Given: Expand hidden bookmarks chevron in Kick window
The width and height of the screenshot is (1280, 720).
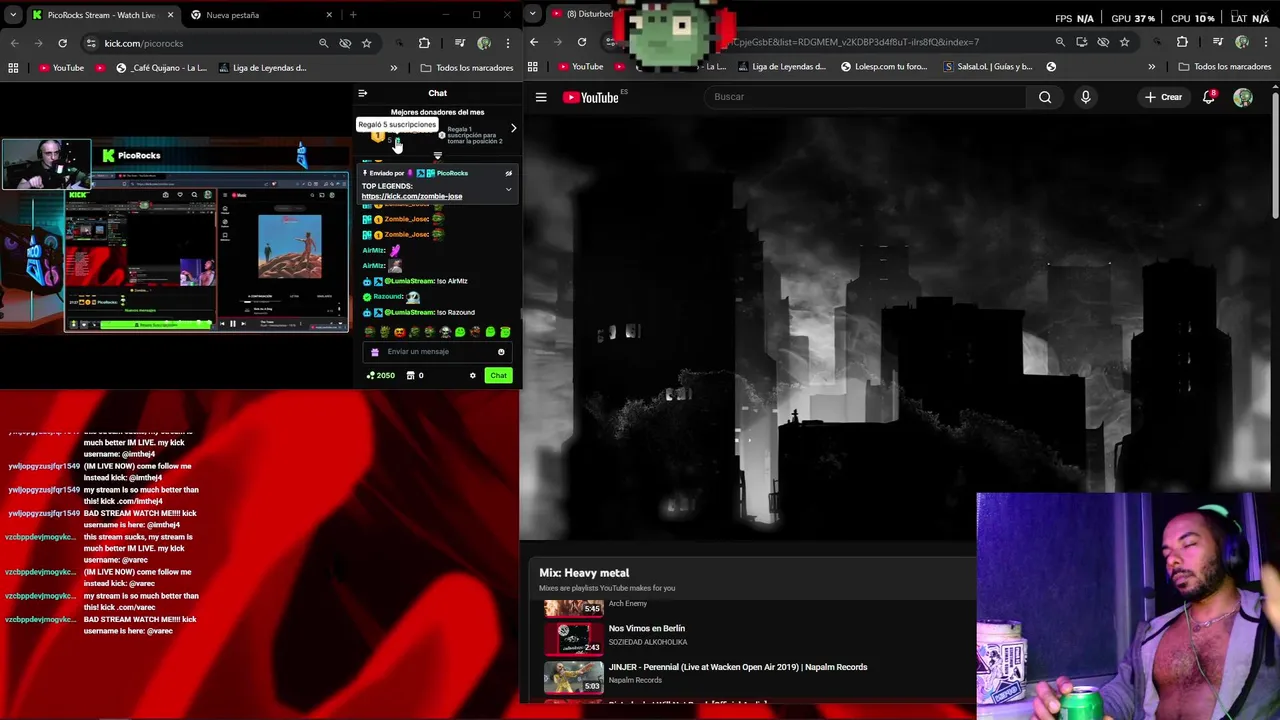Looking at the screenshot, I should click(x=393, y=68).
